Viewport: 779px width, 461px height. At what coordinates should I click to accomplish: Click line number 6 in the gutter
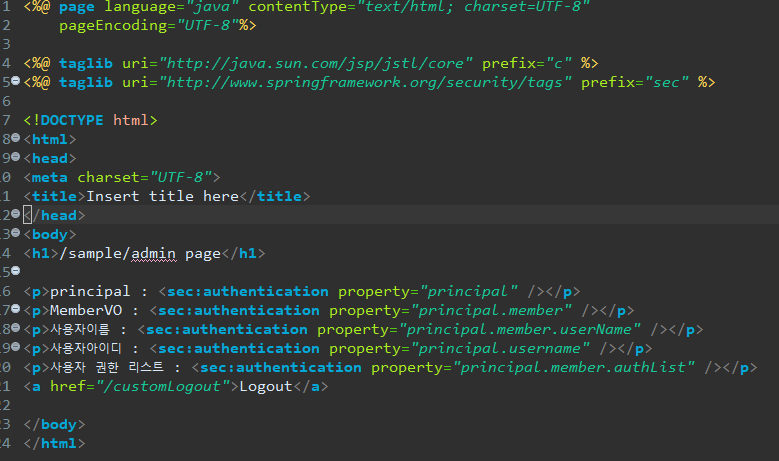click(5, 101)
